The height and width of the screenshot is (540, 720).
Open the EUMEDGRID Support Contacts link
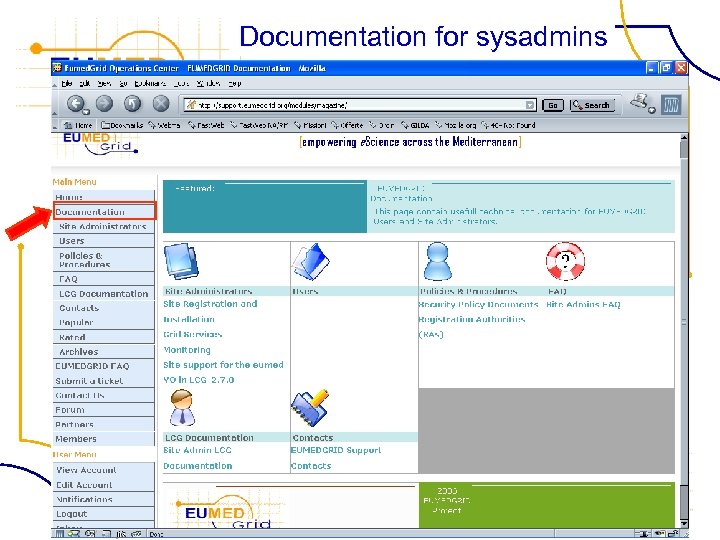(x=336, y=458)
